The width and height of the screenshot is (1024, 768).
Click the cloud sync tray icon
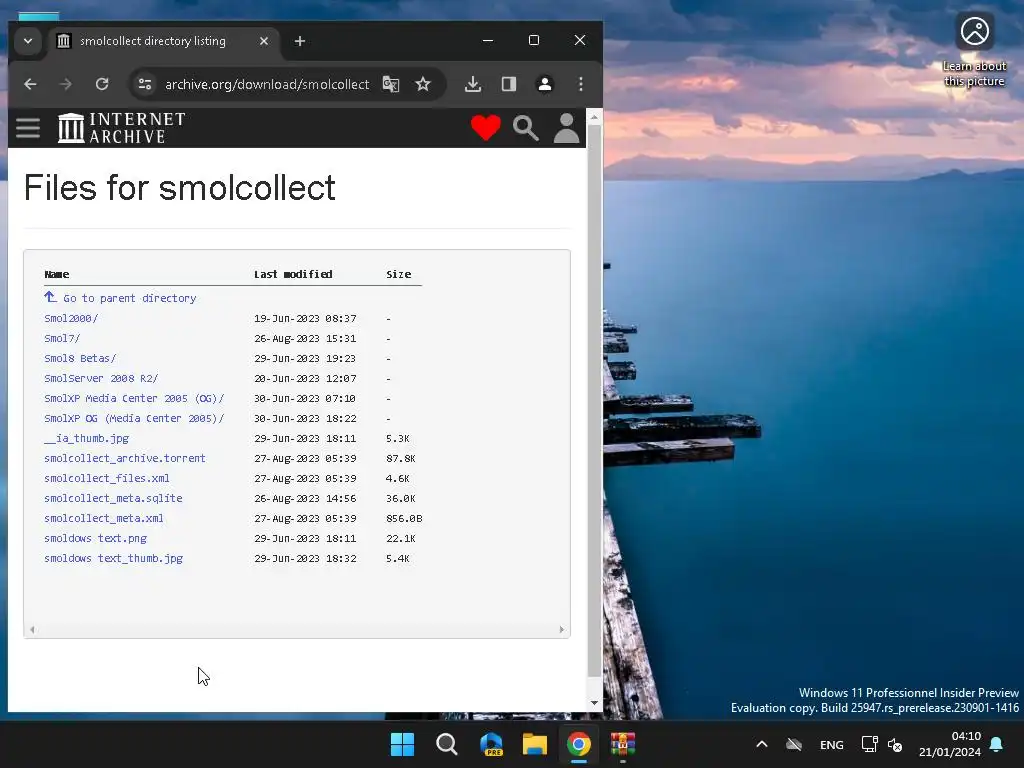tap(794, 744)
